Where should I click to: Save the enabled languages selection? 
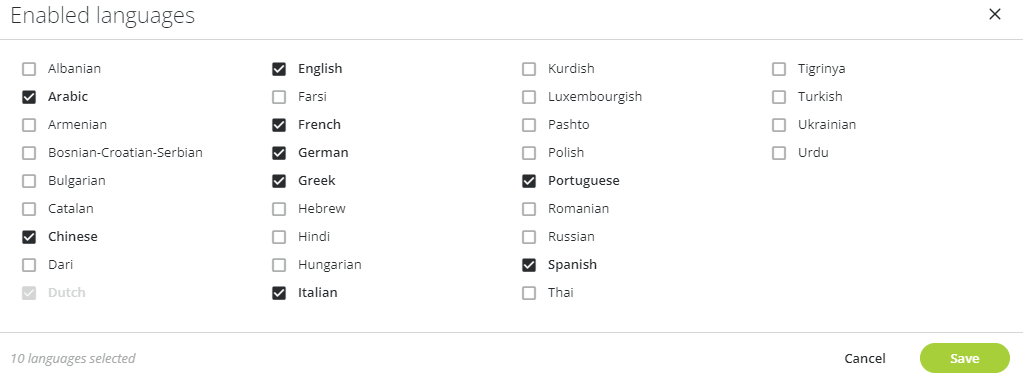coord(964,358)
